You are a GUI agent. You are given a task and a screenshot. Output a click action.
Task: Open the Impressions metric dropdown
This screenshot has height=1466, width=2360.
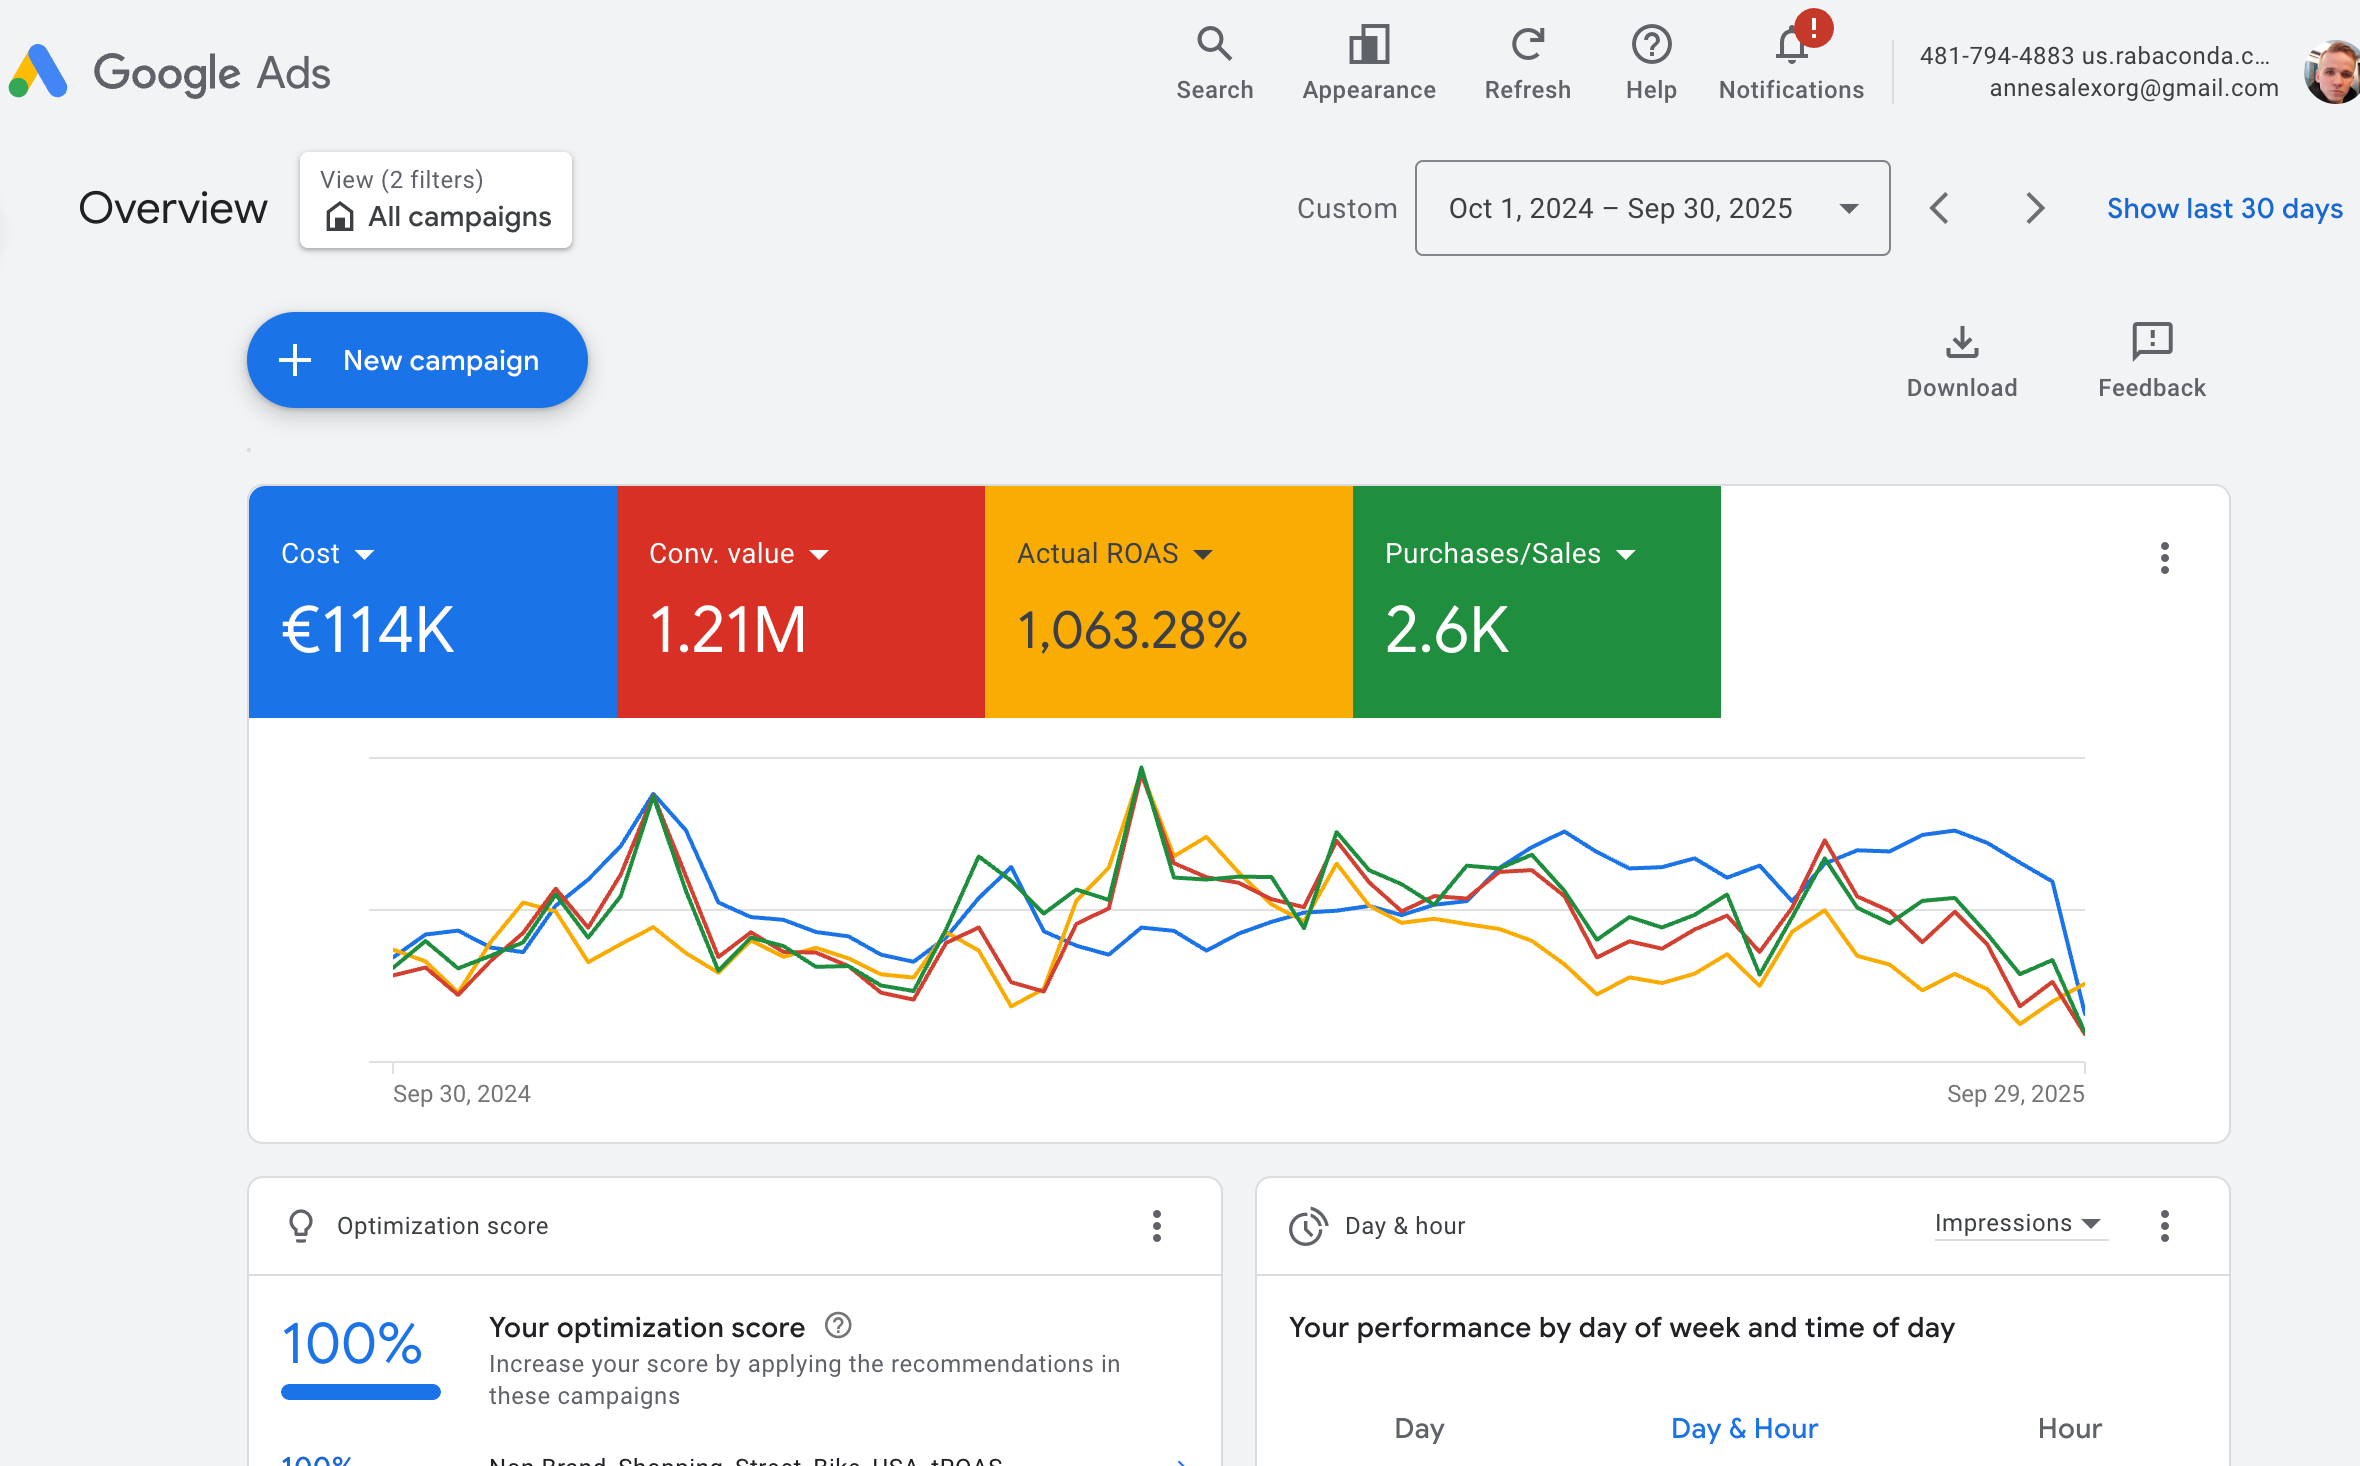pos(2018,1224)
